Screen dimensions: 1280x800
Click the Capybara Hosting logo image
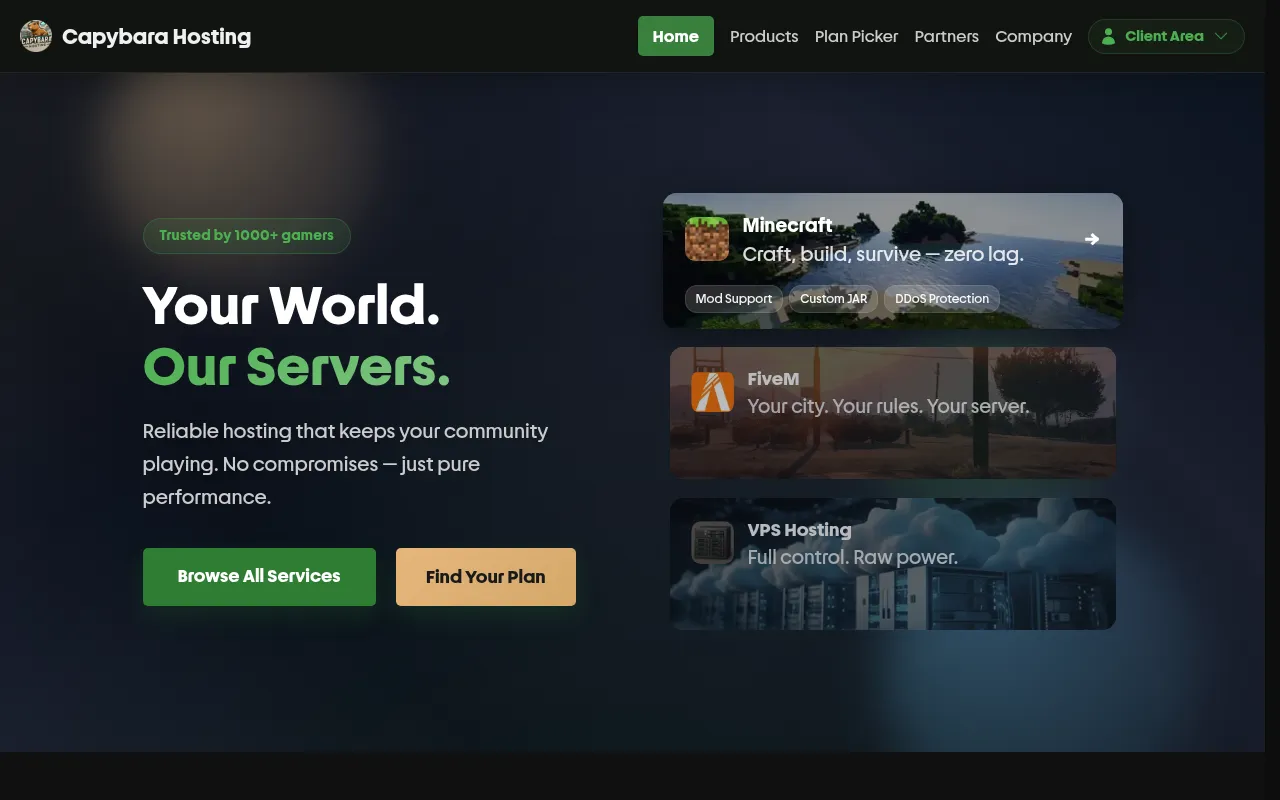[x=36, y=36]
